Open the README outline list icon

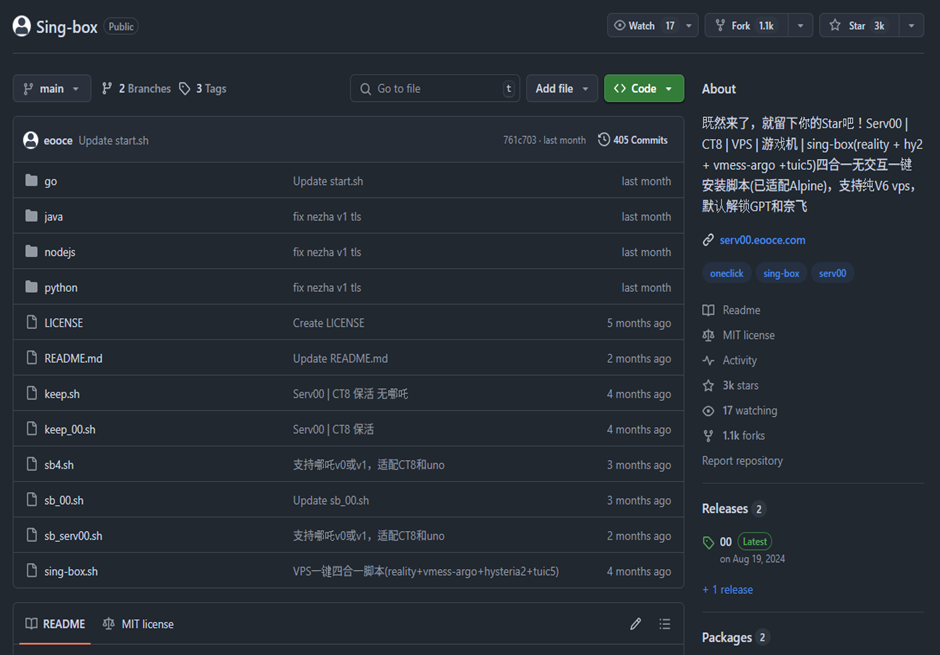tap(665, 624)
